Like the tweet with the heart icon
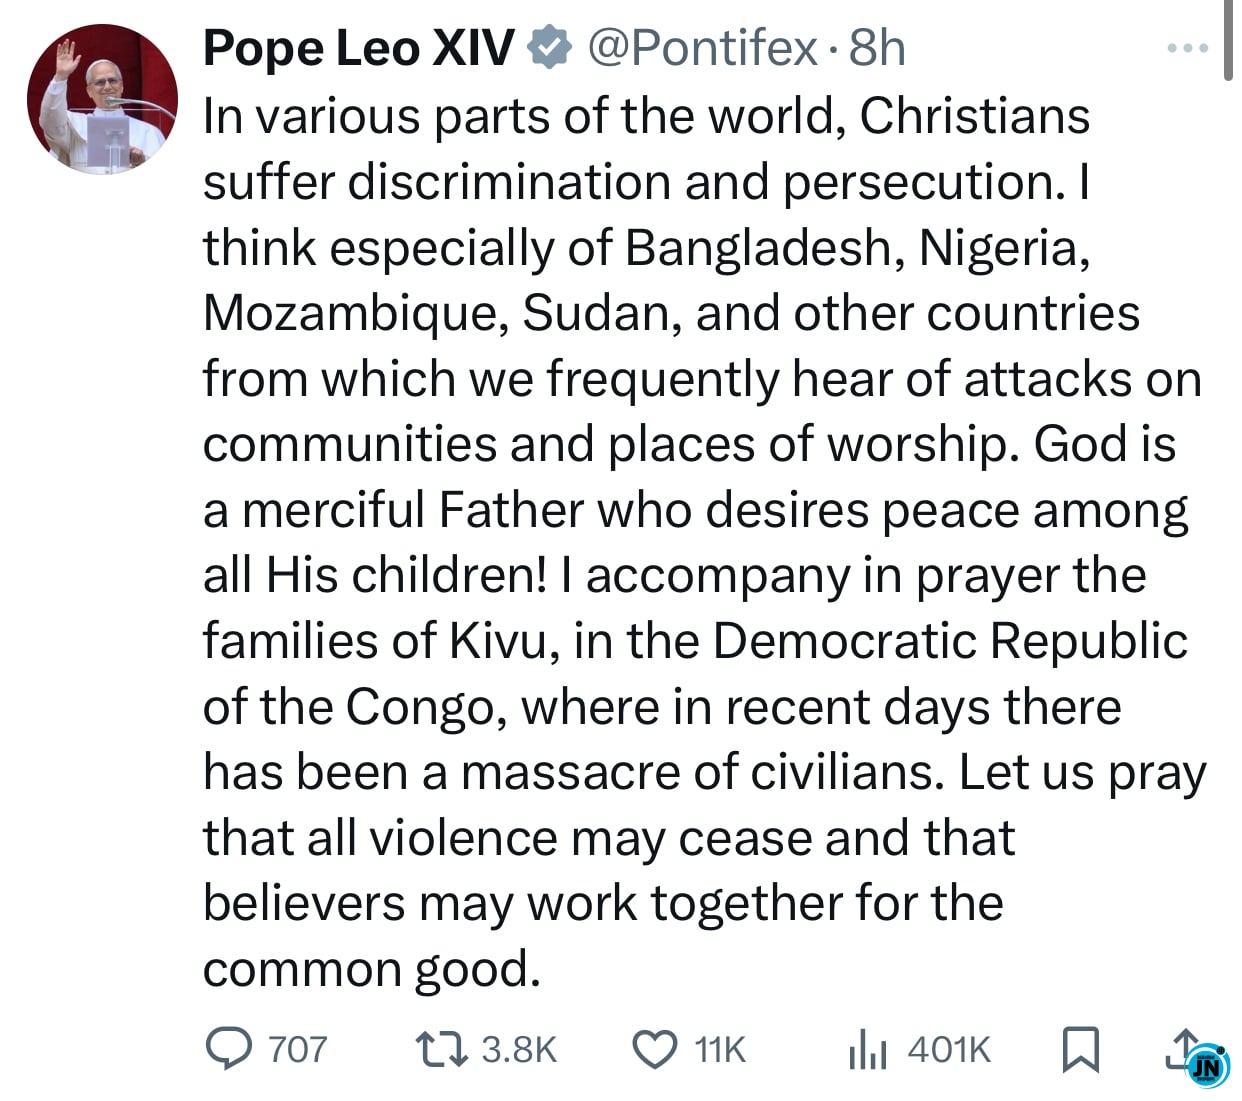Image resolution: width=1242 pixels, height=1101 pixels. 655,1049
